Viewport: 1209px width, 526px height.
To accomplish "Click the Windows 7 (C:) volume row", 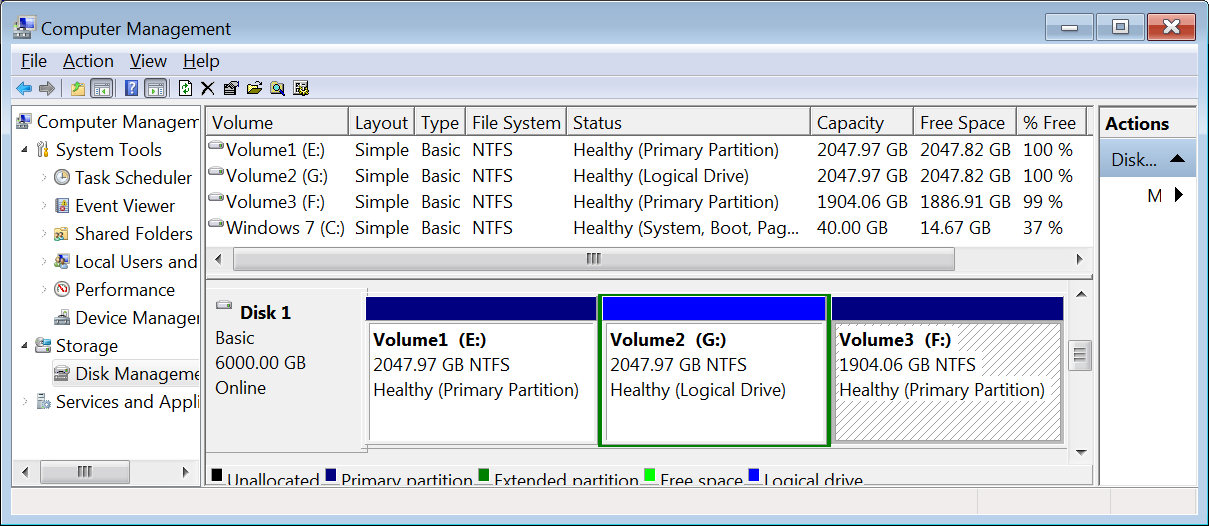I will click(285, 228).
